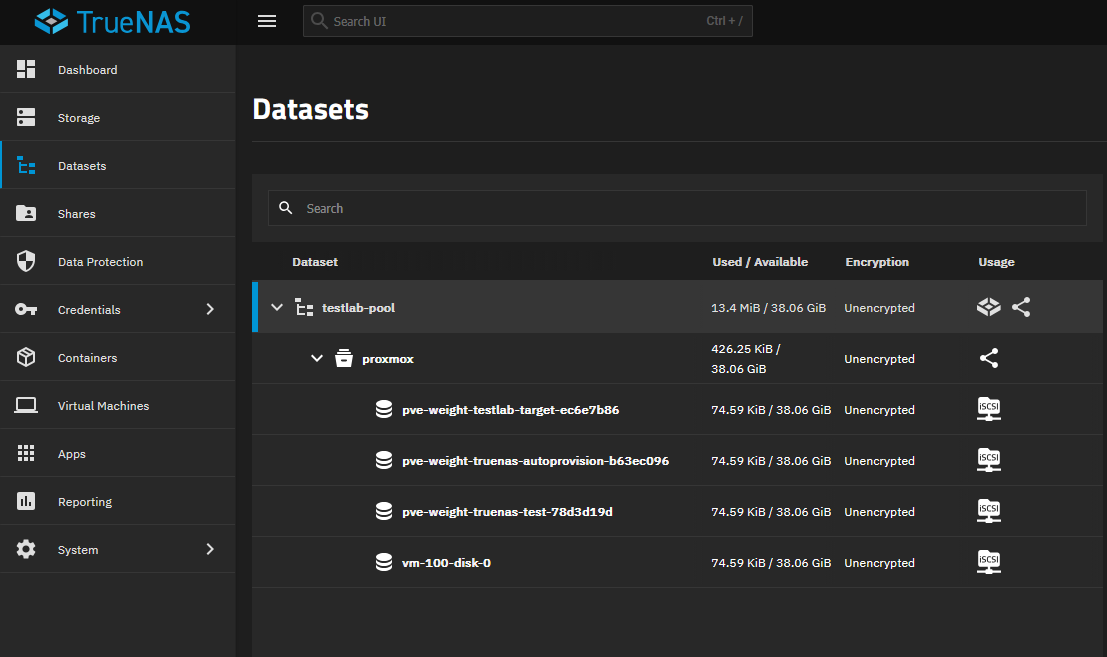Viewport: 1107px width, 657px height.
Task: Select vm-100-disk-0 zvol name
Action: [446, 563]
